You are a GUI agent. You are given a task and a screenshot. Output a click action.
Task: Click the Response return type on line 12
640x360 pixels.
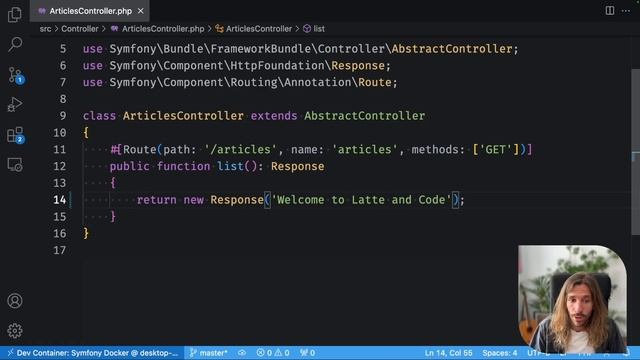coord(298,167)
